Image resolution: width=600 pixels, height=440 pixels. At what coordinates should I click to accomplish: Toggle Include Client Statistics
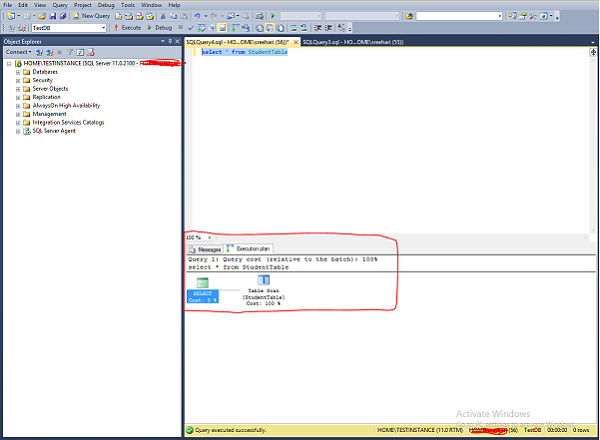[x=245, y=28]
